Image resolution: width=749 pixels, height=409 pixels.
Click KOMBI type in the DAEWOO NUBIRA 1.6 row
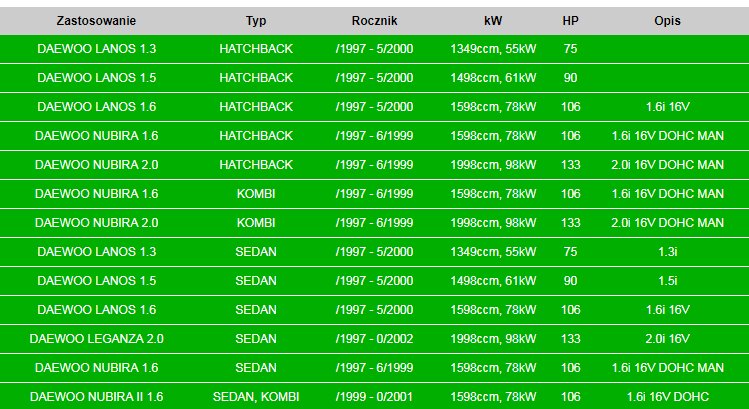tap(256, 194)
